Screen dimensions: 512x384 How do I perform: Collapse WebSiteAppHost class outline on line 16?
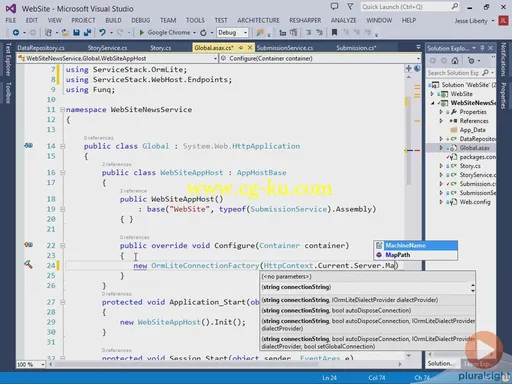tap(62, 172)
